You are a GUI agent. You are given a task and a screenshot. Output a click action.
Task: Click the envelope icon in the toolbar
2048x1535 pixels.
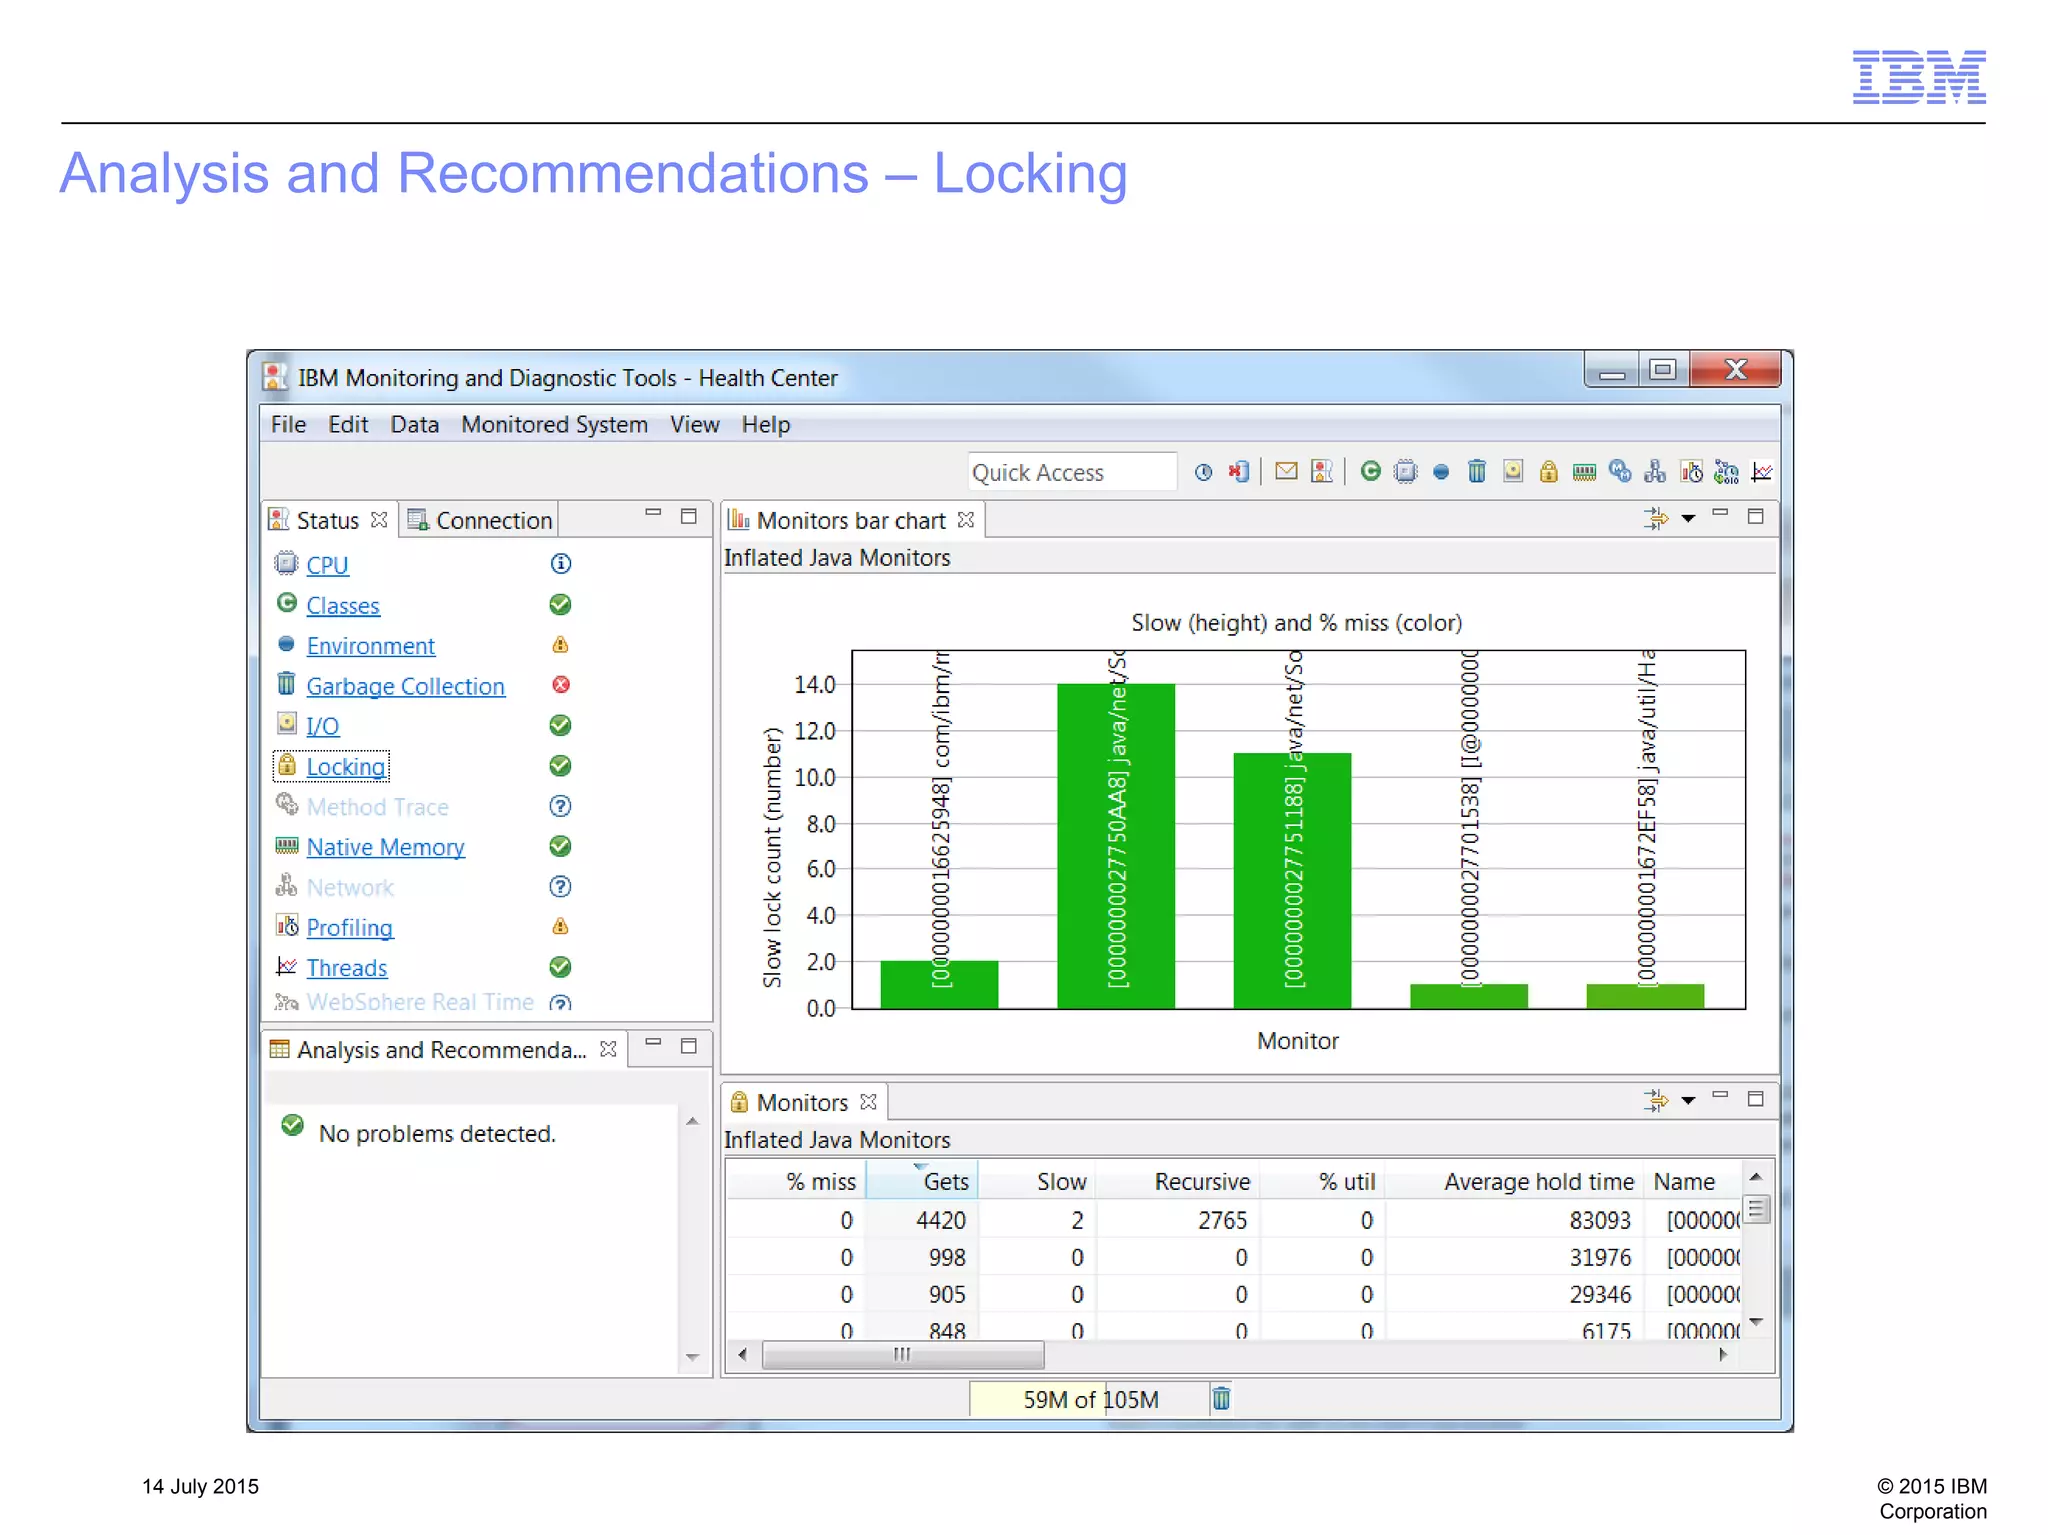(x=1286, y=471)
